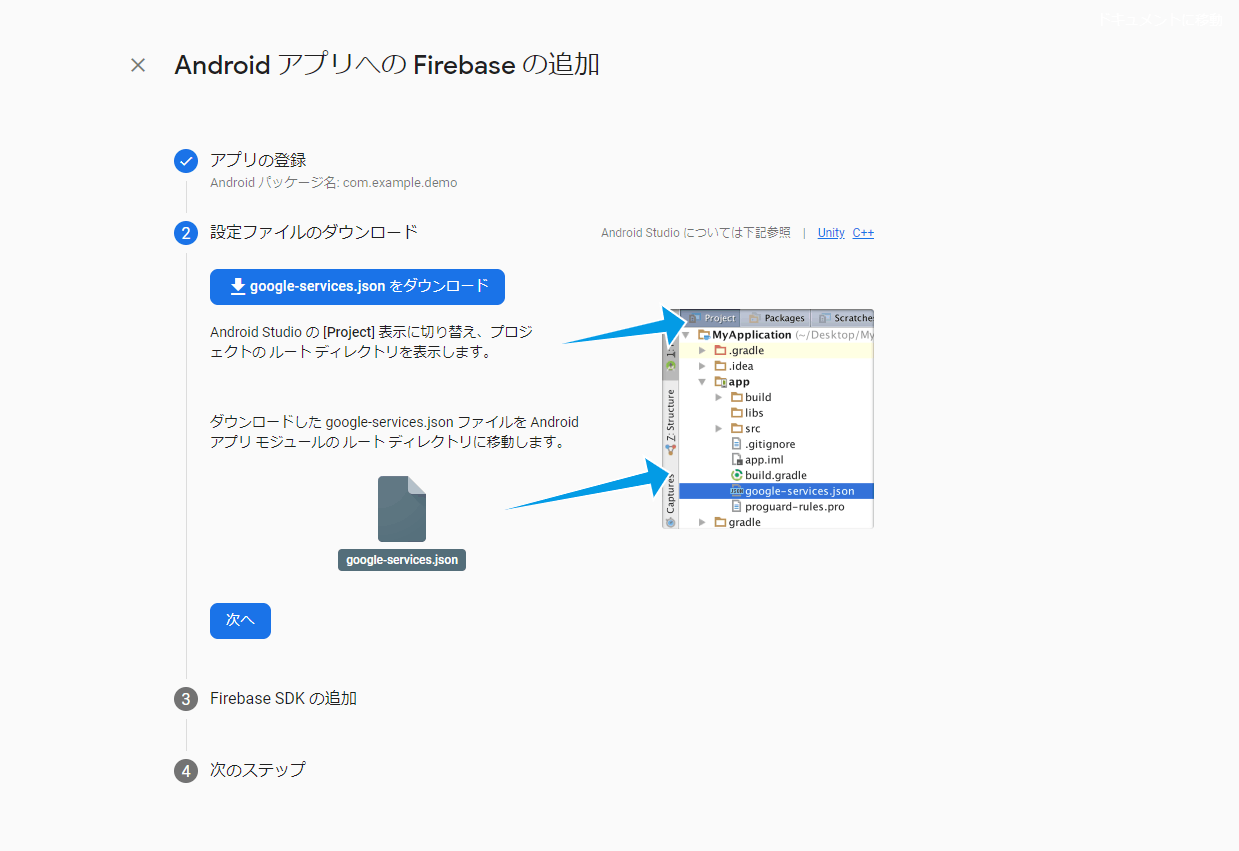Click the Android Studio については下記参照 text
The height and width of the screenshot is (851, 1239).
pos(696,233)
